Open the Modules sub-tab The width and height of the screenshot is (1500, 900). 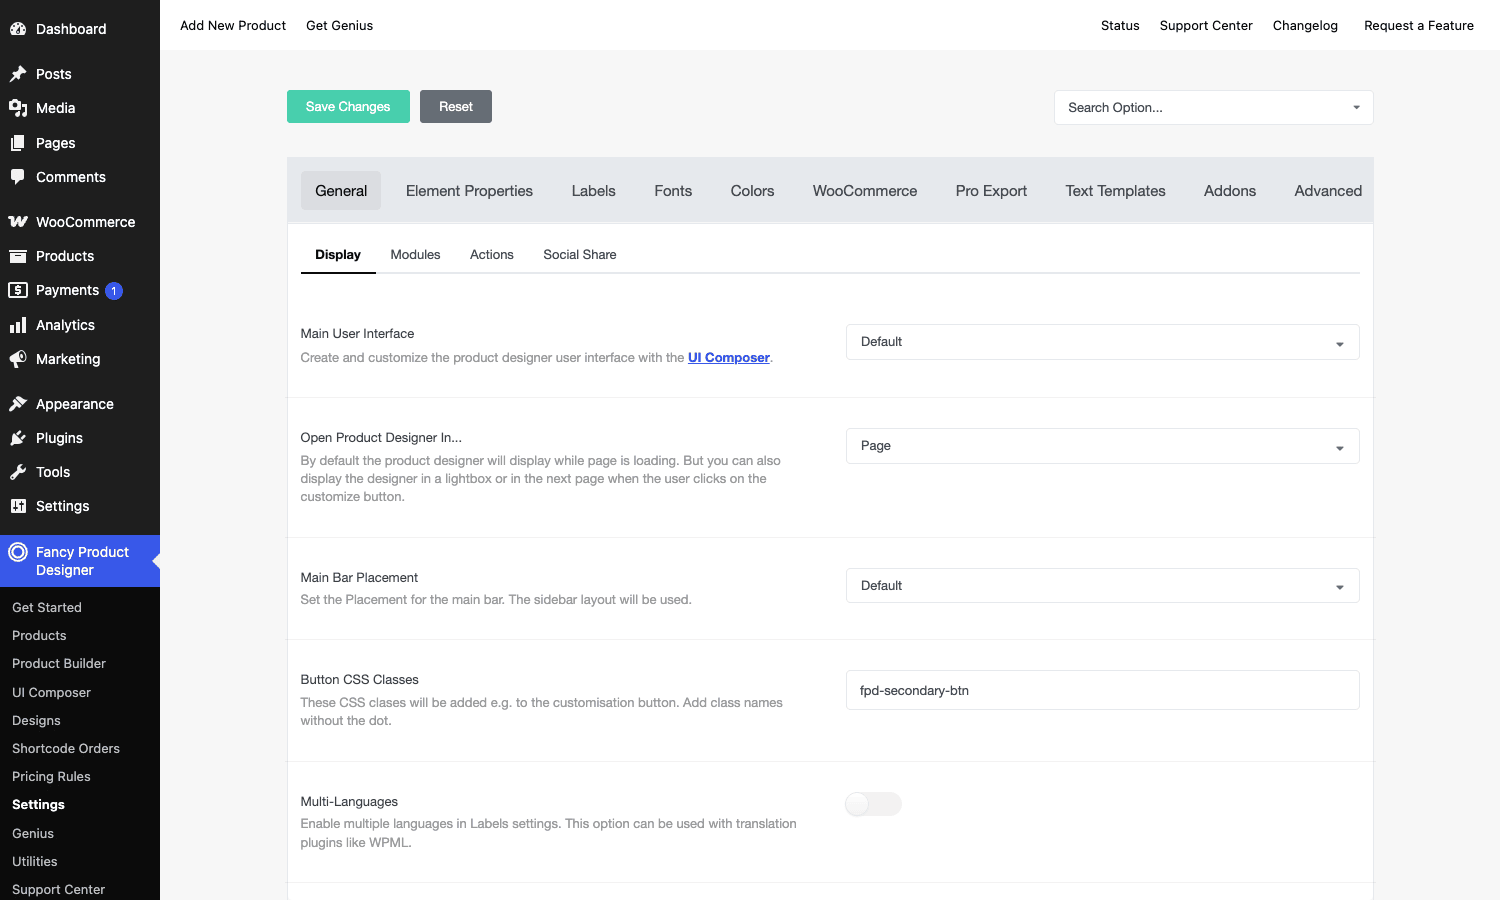tap(415, 255)
